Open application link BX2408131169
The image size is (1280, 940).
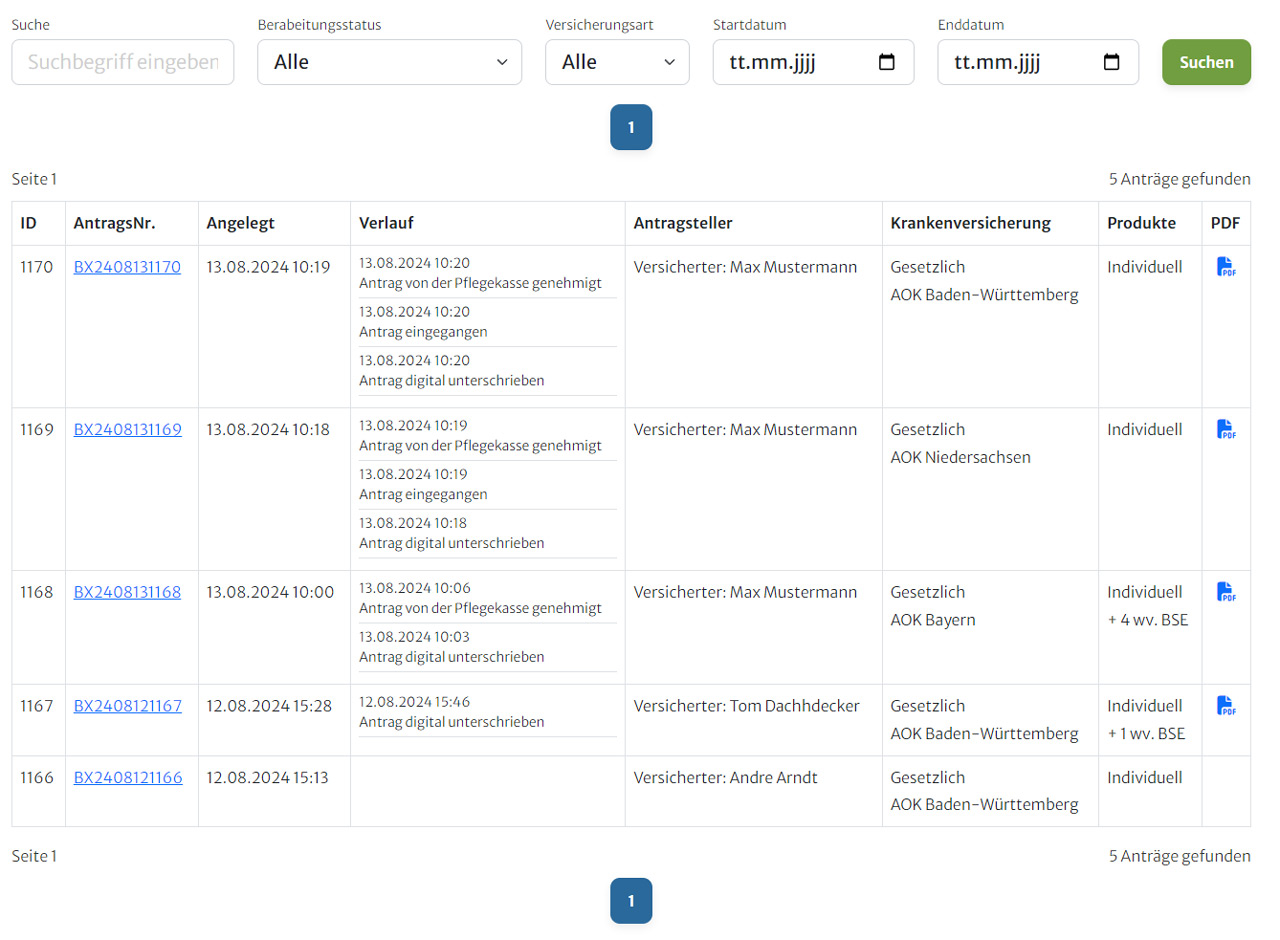[127, 429]
